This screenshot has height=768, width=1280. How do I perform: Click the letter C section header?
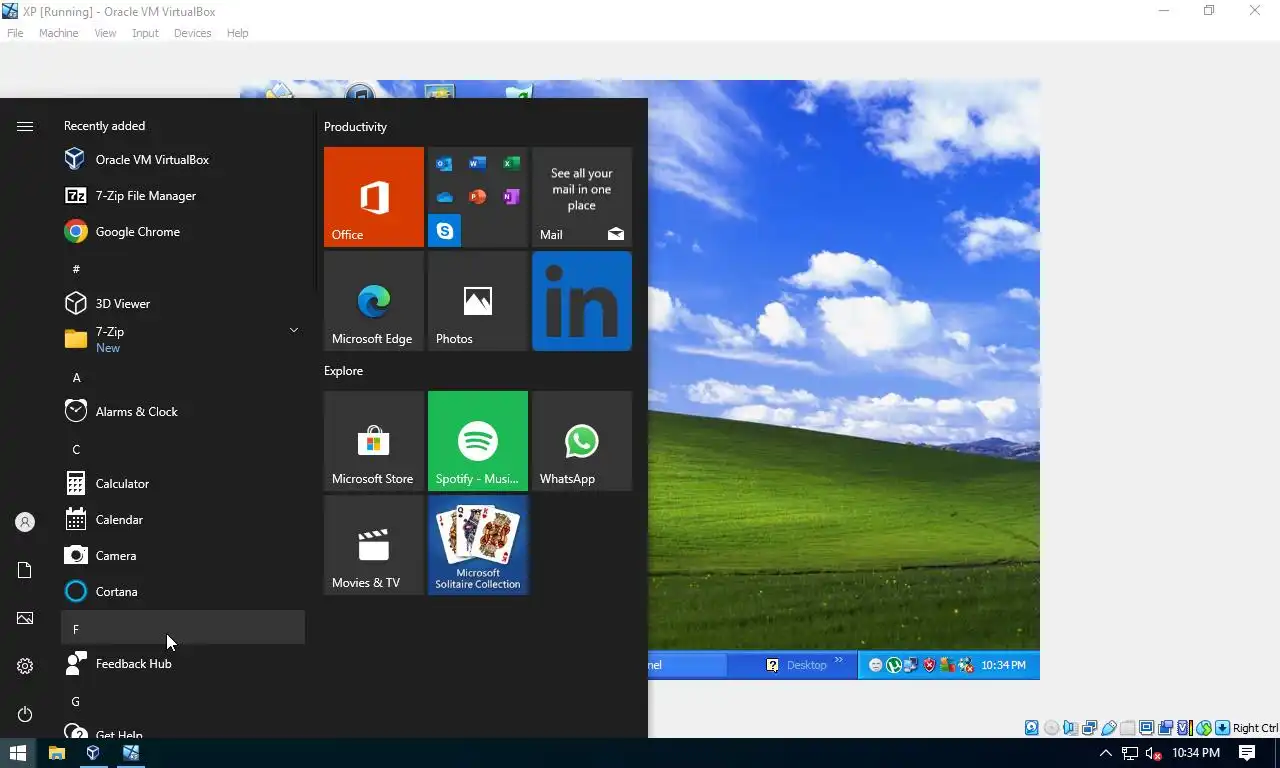[183, 449]
